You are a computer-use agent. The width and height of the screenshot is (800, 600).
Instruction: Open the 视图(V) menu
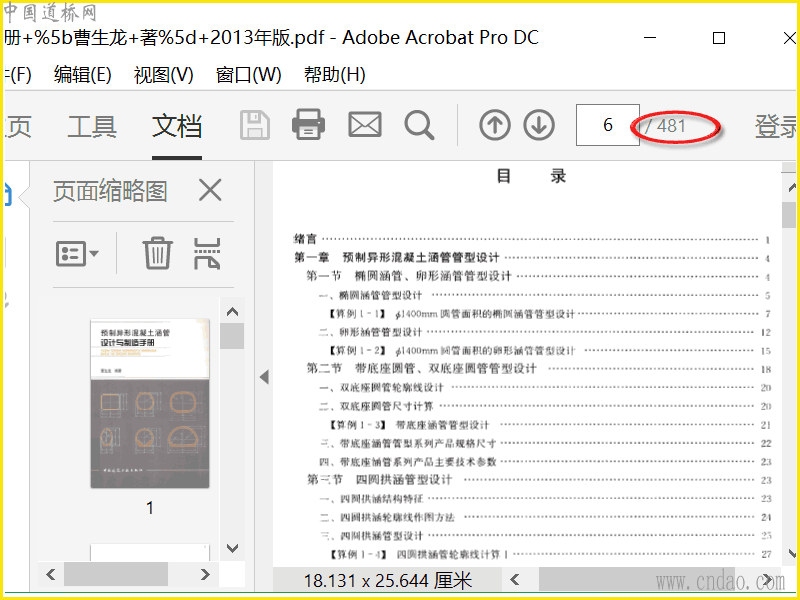point(164,75)
